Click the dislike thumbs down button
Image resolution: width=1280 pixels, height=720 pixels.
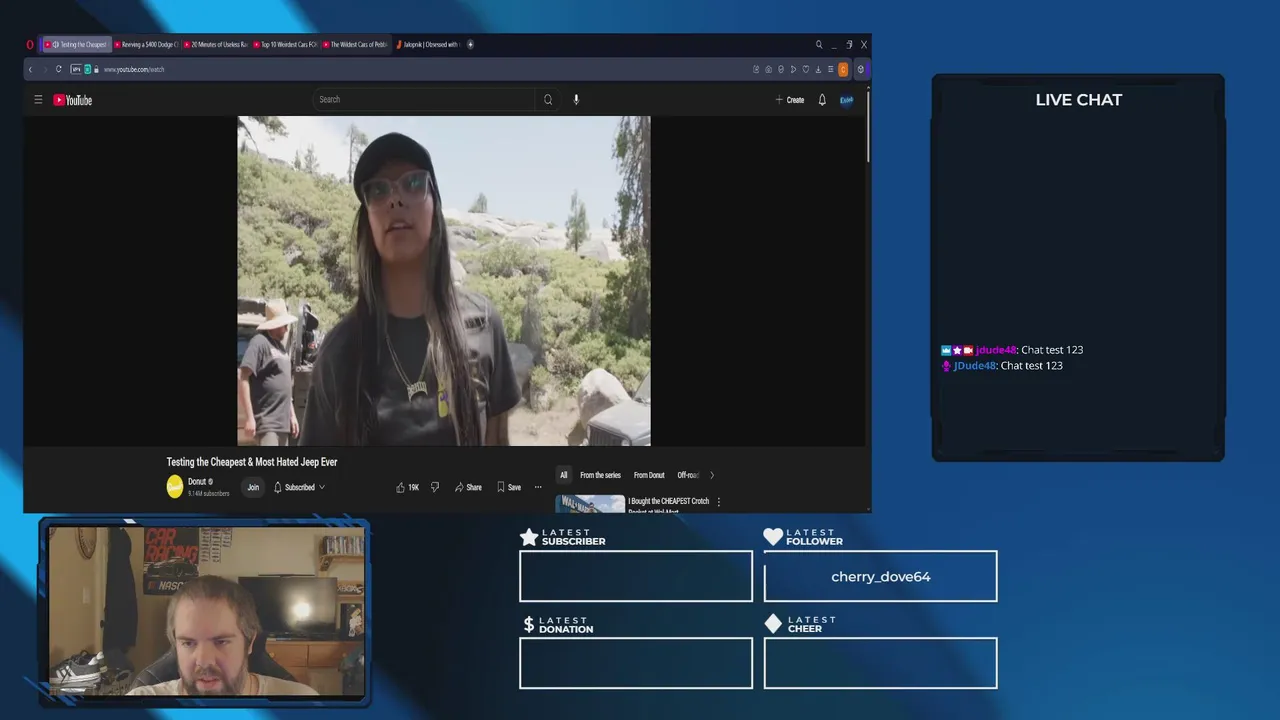tap(435, 487)
